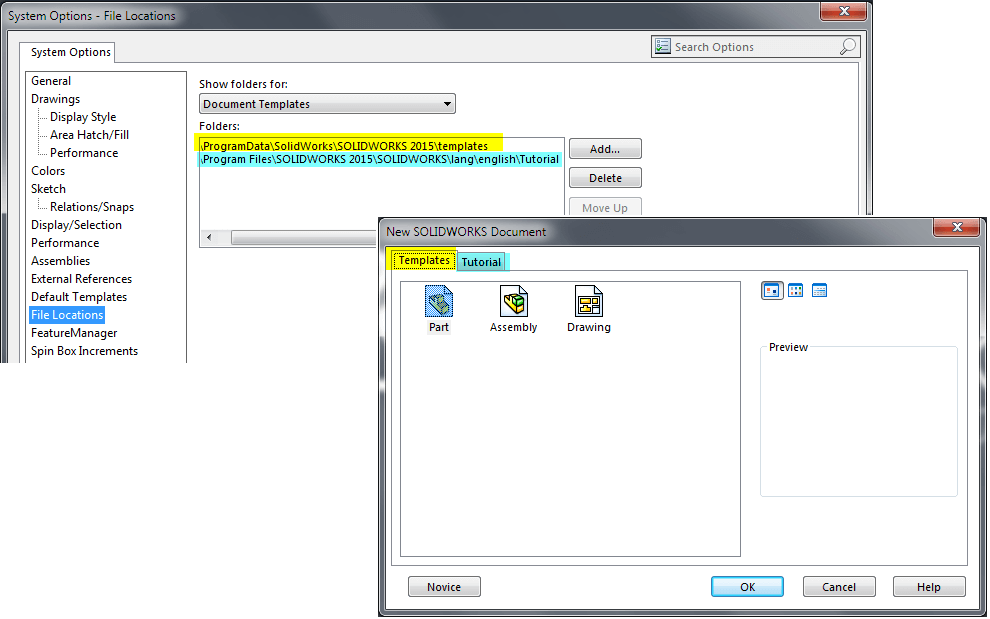Screen dimensions: 990x619
Task: Select the Part template icon
Action: pos(438,301)
